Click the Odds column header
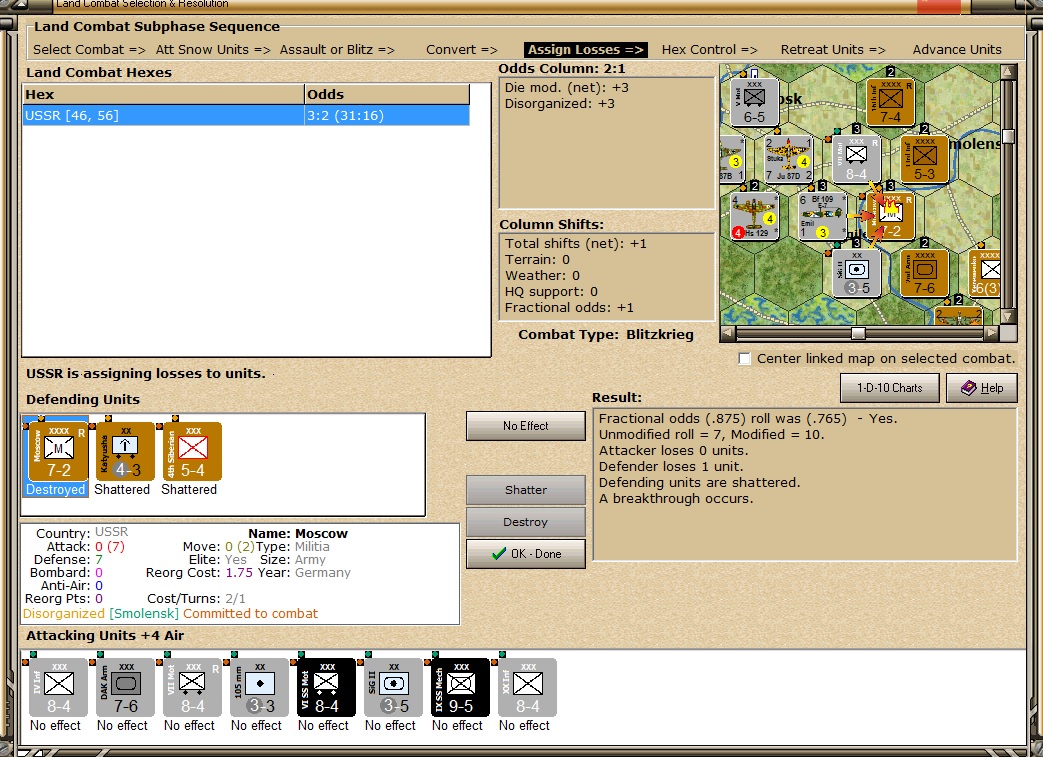The height and width of the screenshot is (757, 1043). coord(387,94)
